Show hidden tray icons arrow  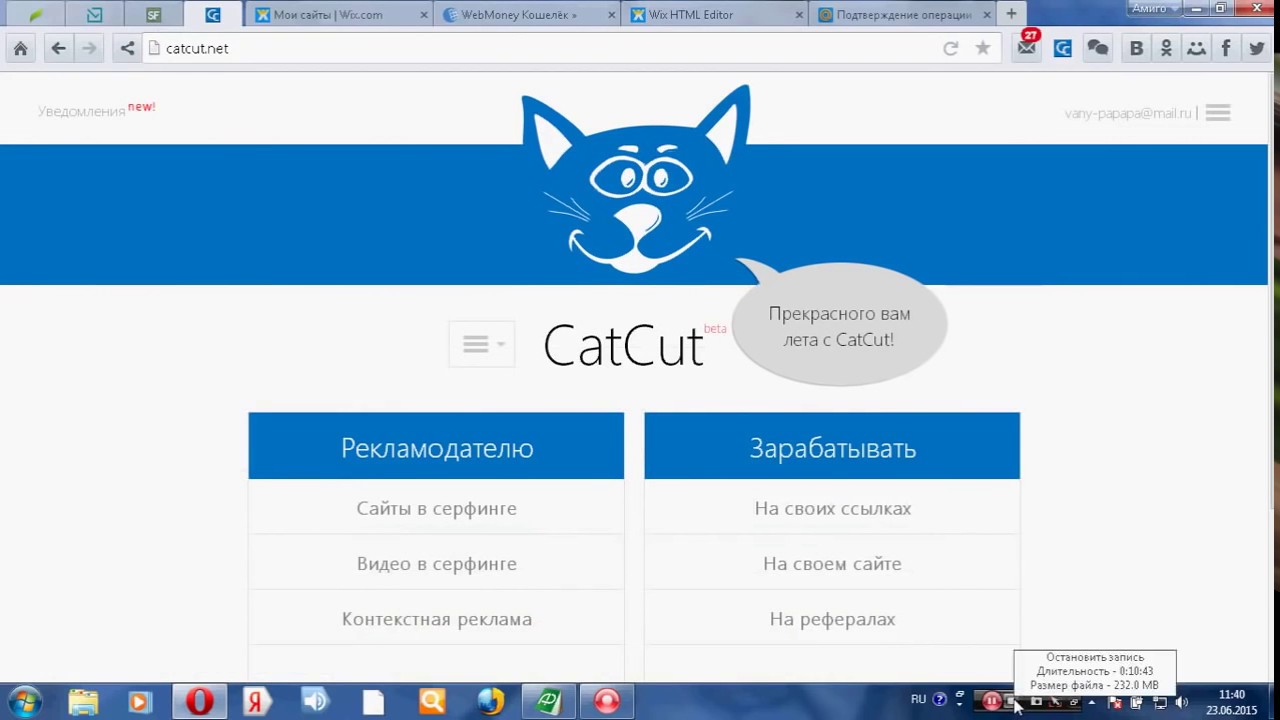pyautogui.click(x=1092, y=702)
